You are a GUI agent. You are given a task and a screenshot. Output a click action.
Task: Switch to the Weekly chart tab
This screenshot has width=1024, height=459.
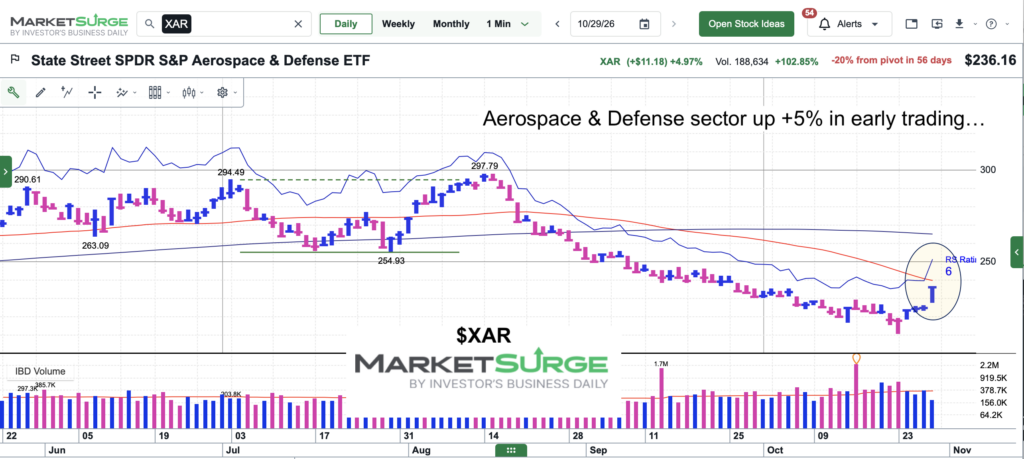point(398,24)
